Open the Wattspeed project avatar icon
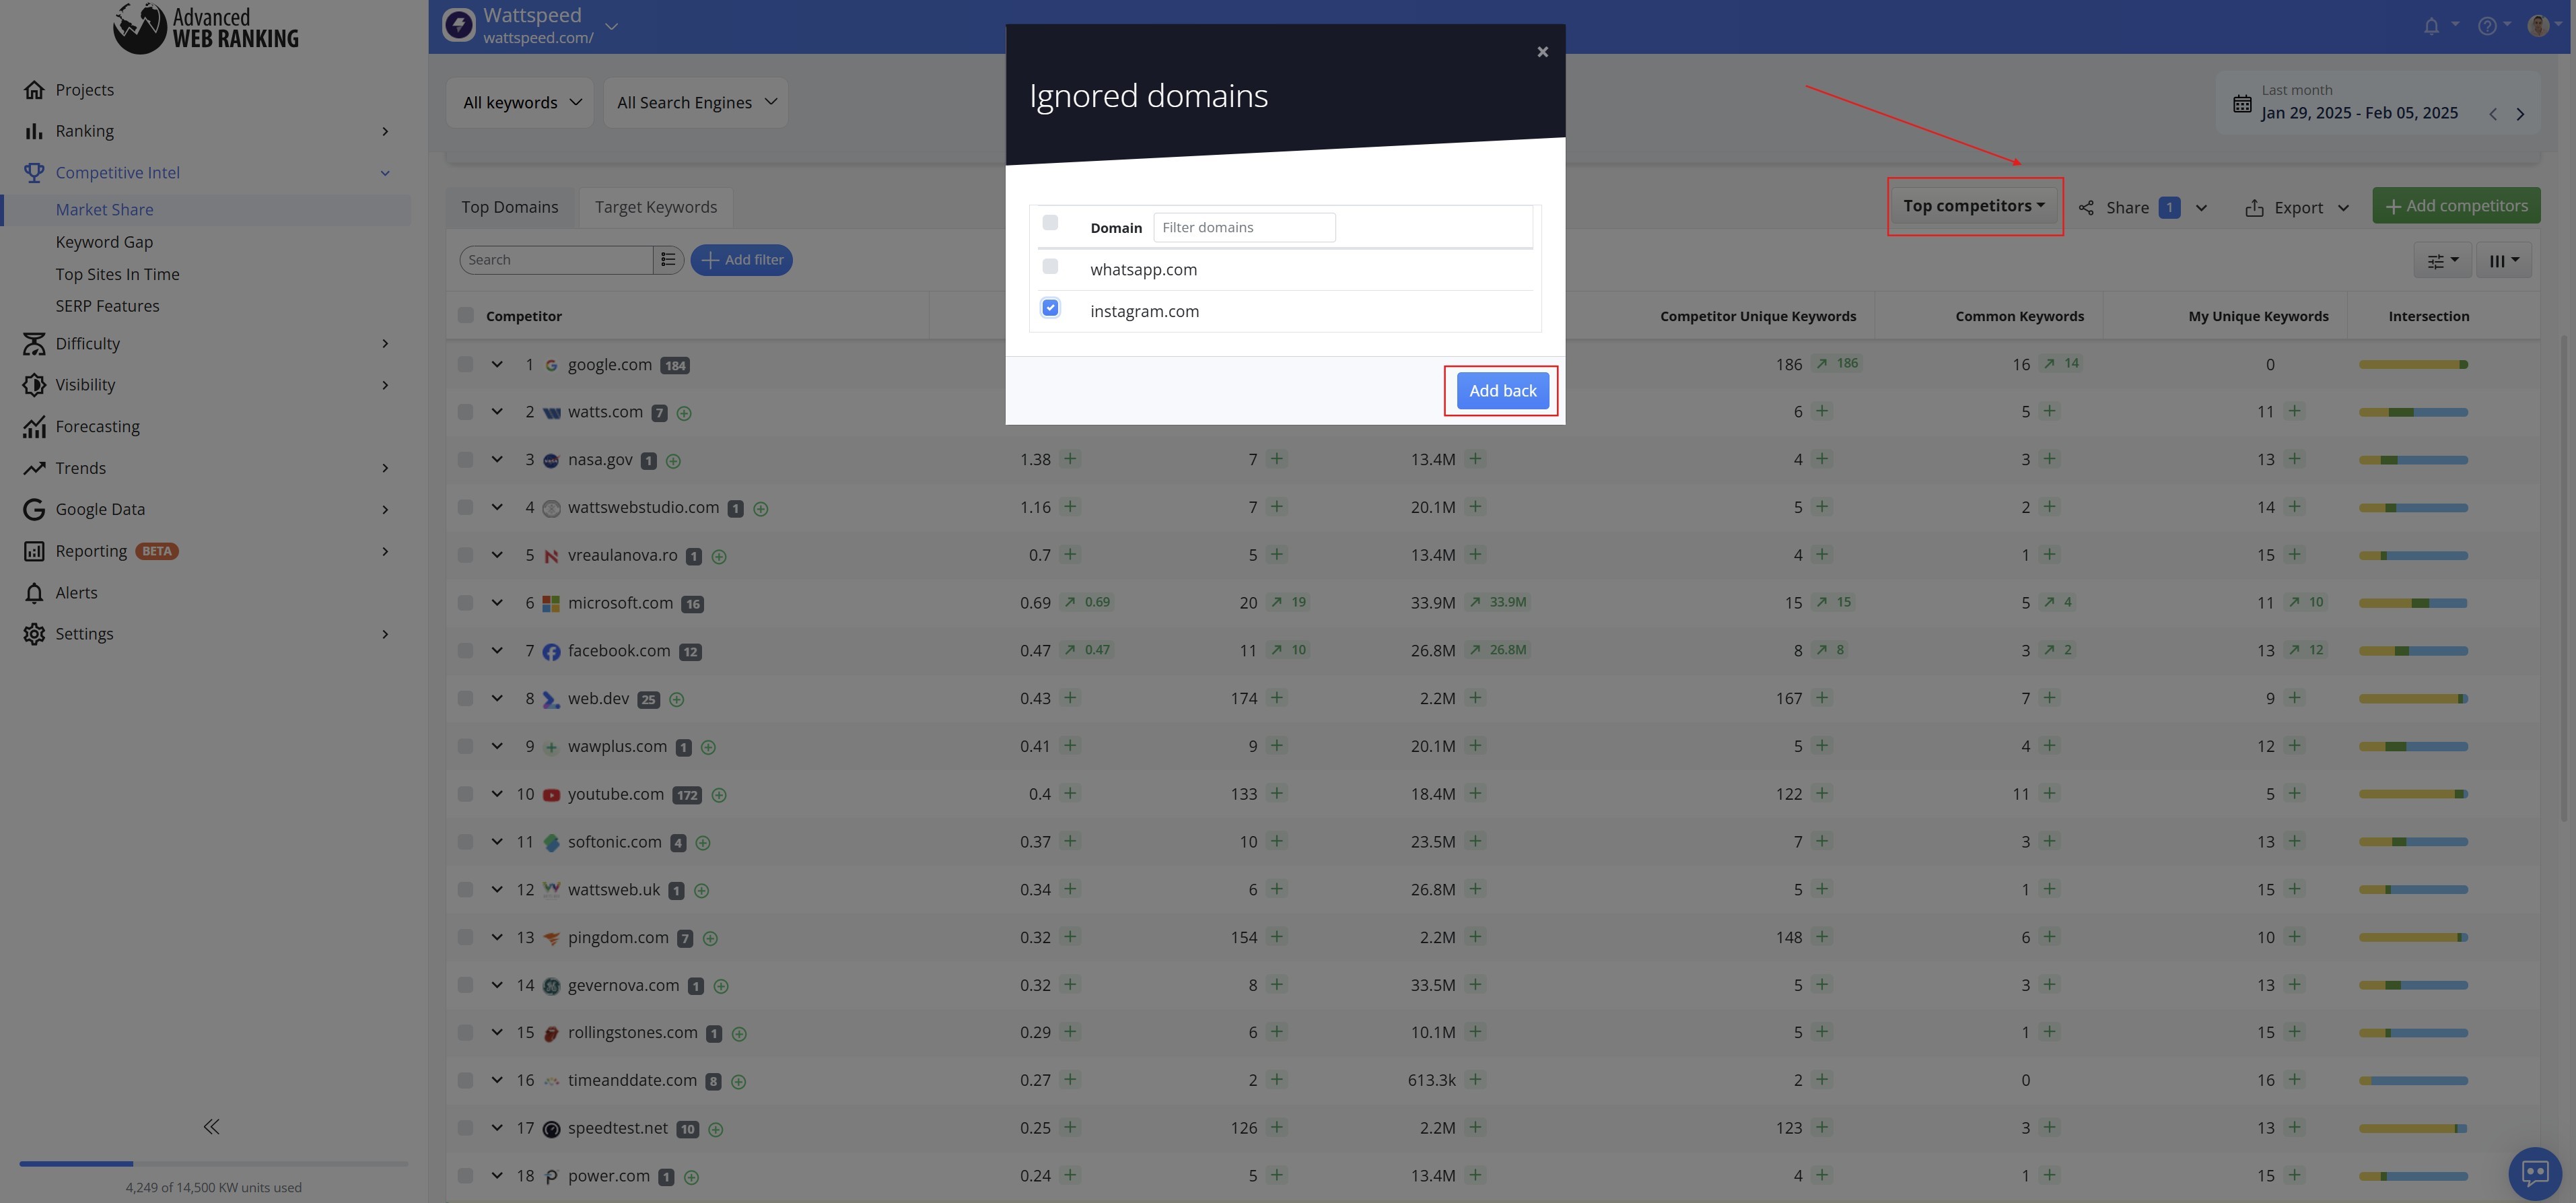Viewport: 2576px width, 1203px height. (459, 25)
